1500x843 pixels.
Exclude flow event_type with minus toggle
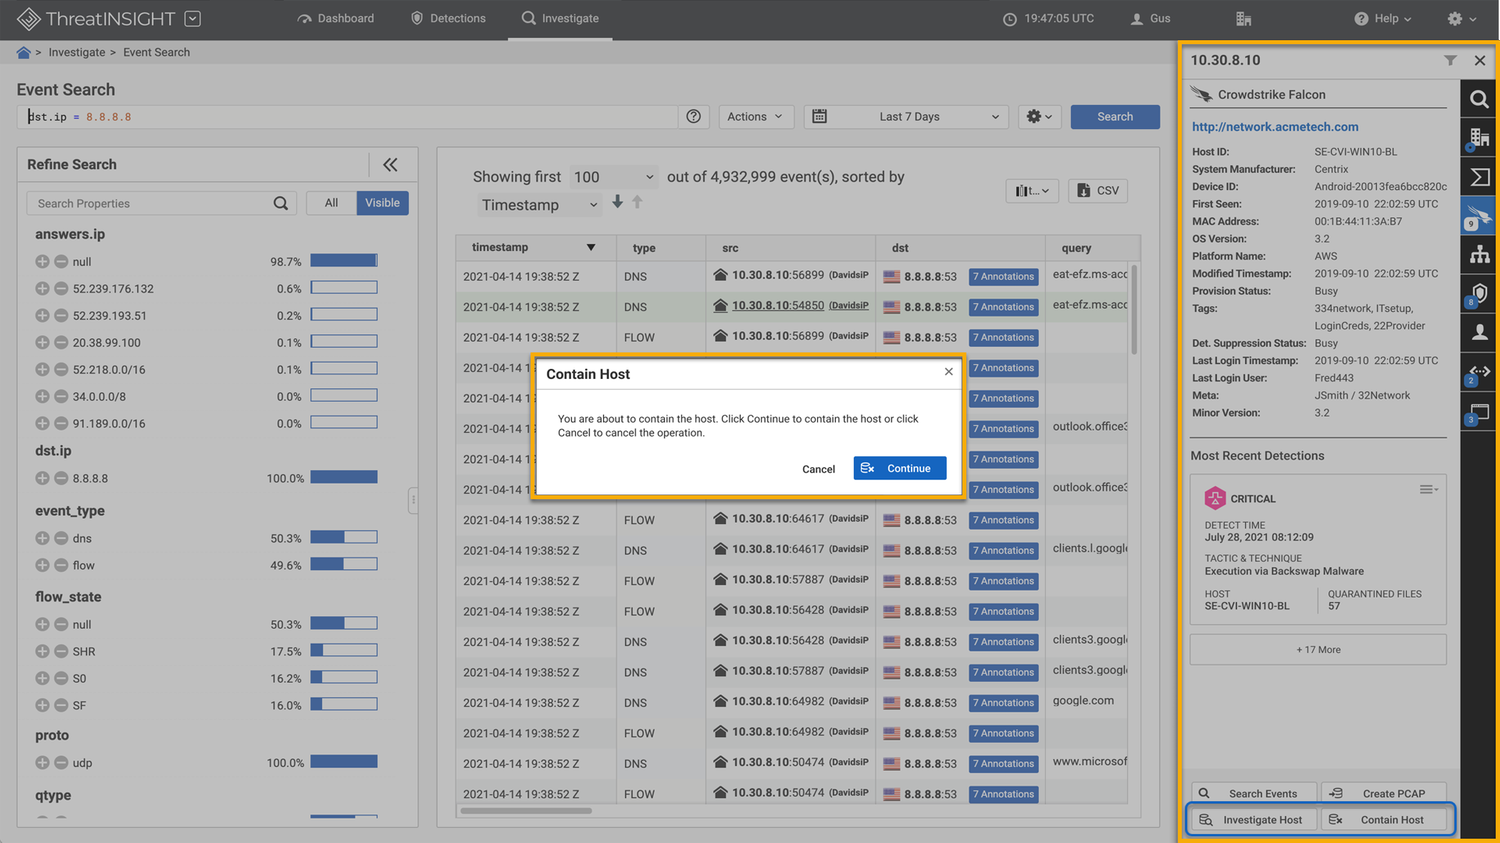click(61, 565)
